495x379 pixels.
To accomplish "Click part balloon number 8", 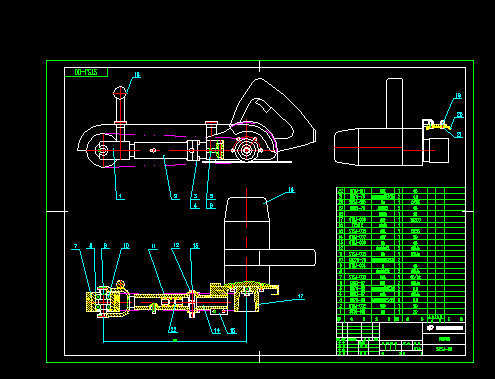I will [x=91, y=246].
